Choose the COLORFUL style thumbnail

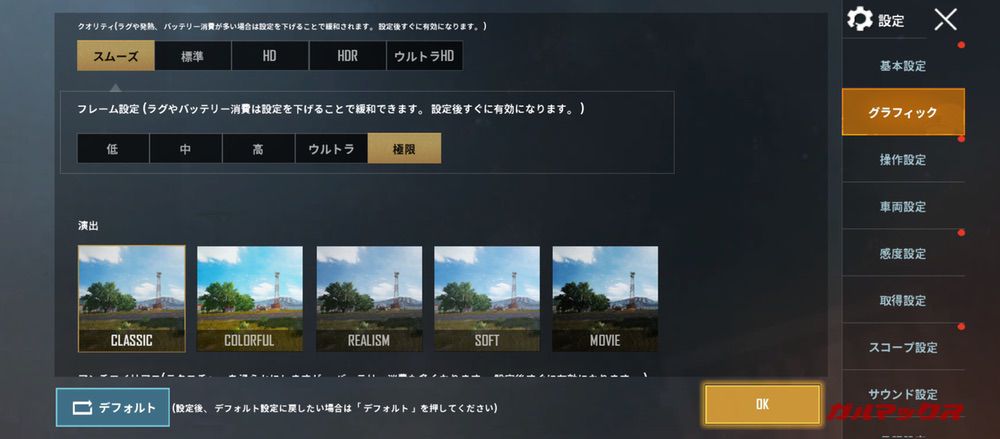click(250, 299)
